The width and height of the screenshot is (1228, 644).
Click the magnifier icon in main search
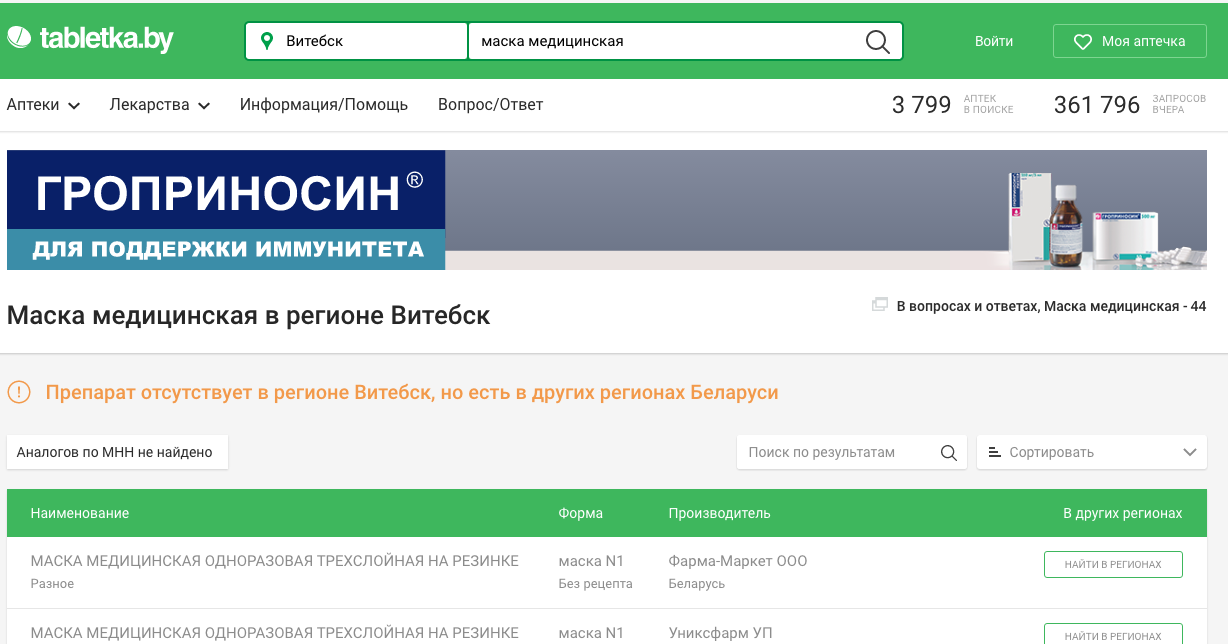coord(877,41)
